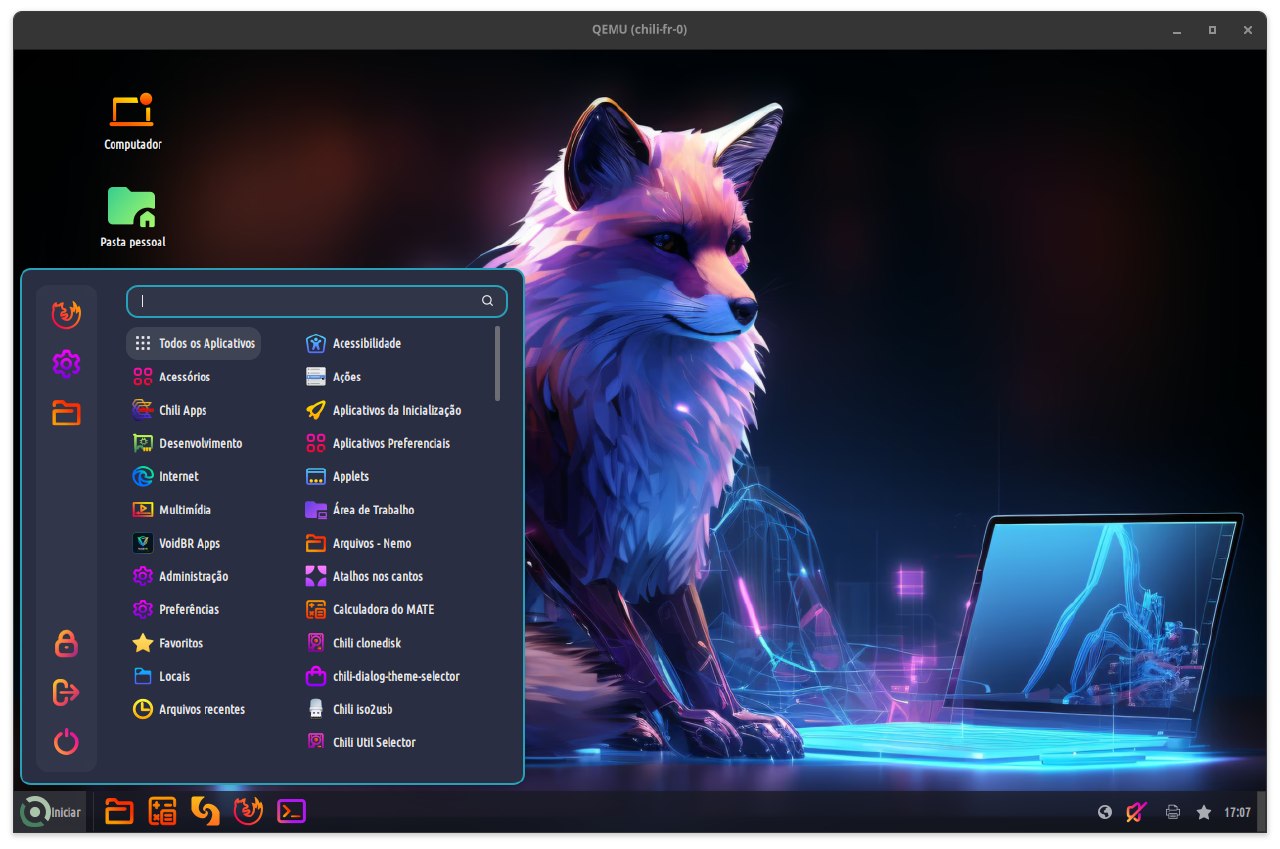The height and width of the screenshot is (849, 1280).
Task: Select the Preferências category
Action: pyautogui.click(x=194, y=609)
